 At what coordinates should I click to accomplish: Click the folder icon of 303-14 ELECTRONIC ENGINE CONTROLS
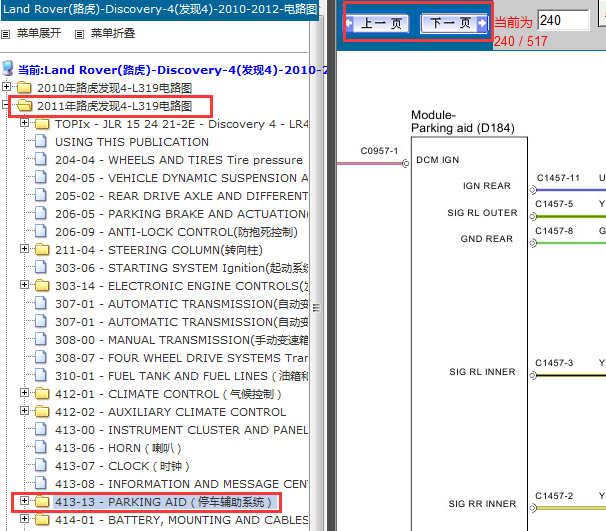coord(42,286)
